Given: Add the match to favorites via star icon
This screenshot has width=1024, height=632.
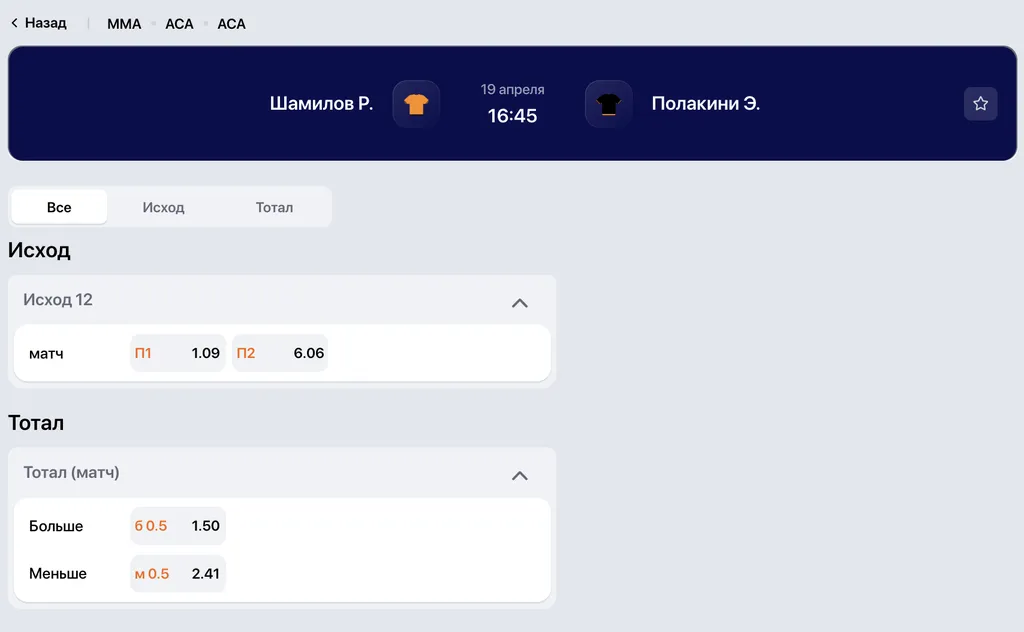Looking at the screenshot, I should (x=980, y=103).
